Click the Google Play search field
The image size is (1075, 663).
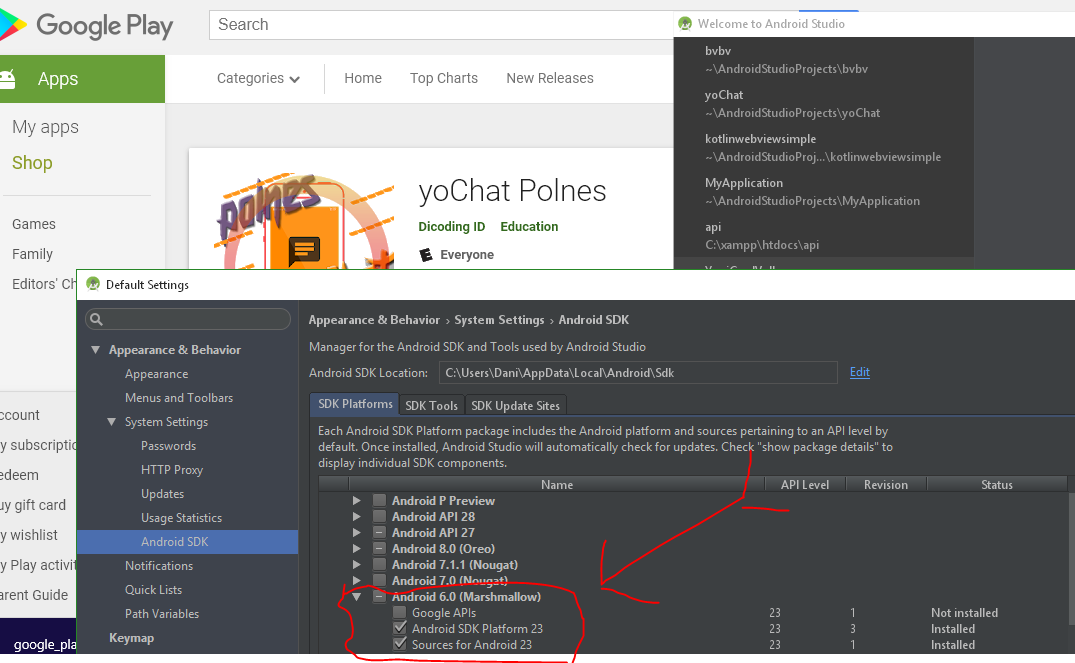[x=442, y=25]
